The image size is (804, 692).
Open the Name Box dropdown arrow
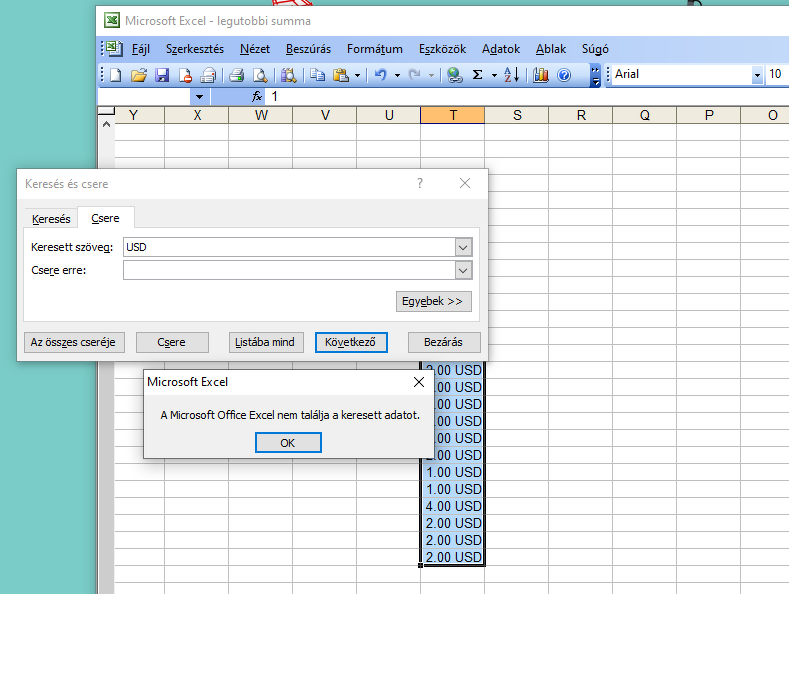point(199,96)
